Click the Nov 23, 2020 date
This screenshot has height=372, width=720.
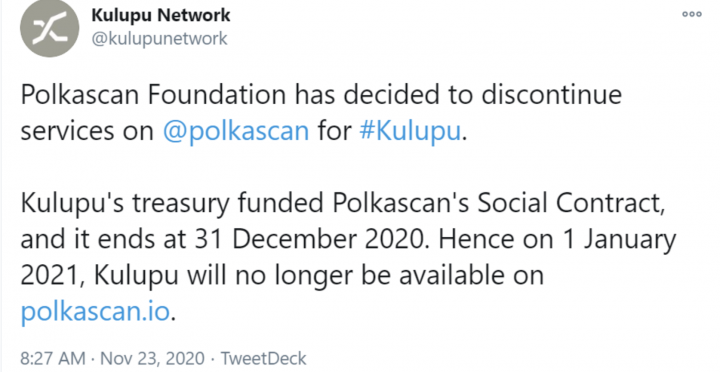pyautogui.click(x=152, y=358)
